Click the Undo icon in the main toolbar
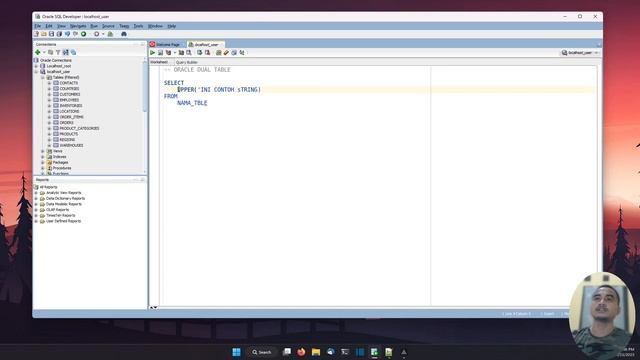Viewport: 640px width, 360px height. tap(67, 34)
